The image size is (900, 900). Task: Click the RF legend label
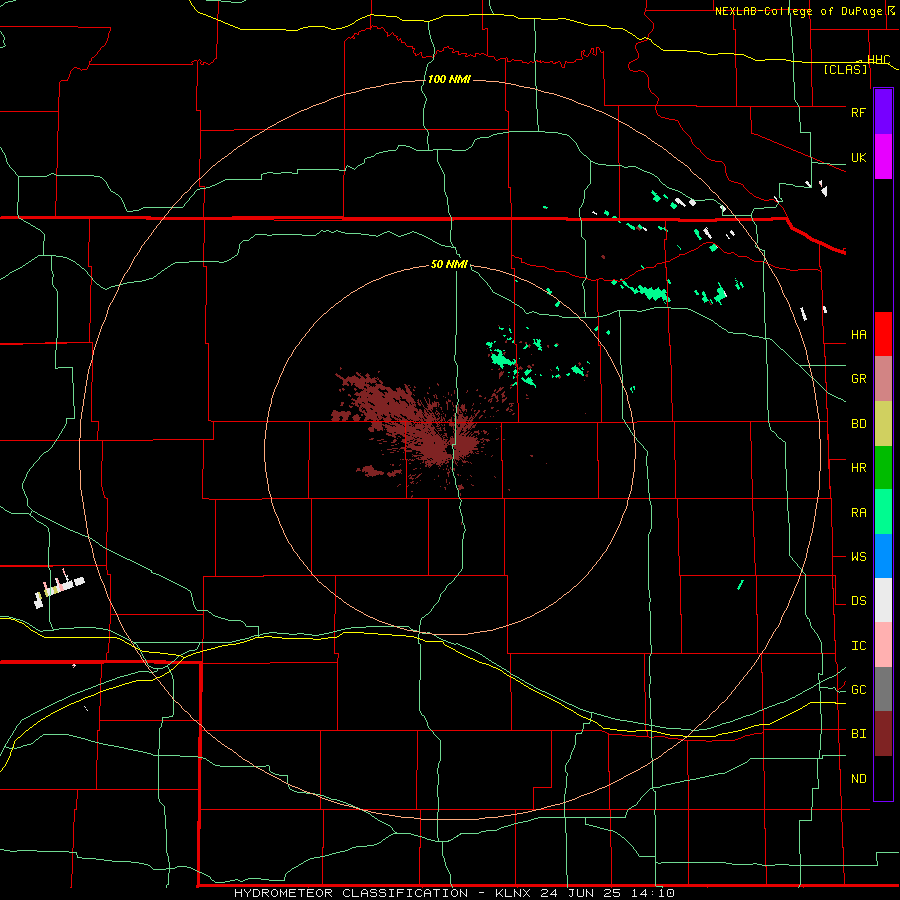point(858,112)
